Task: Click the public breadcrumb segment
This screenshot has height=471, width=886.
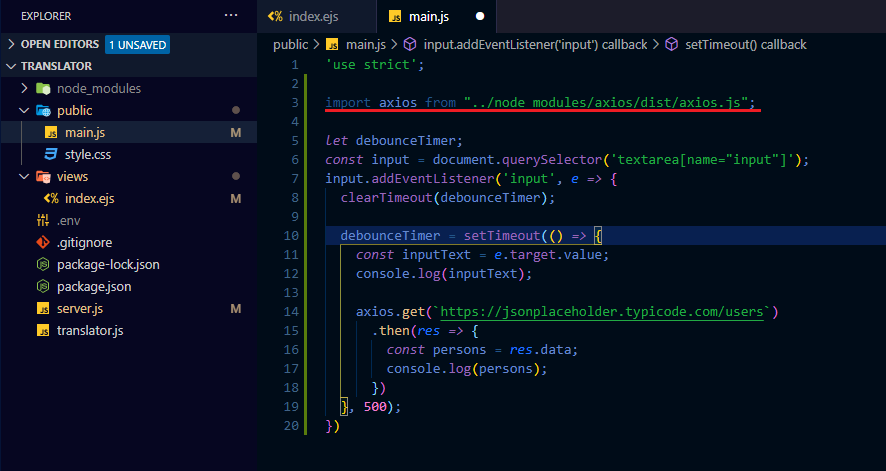Action: pyautogui.click(x=290, y=44)
